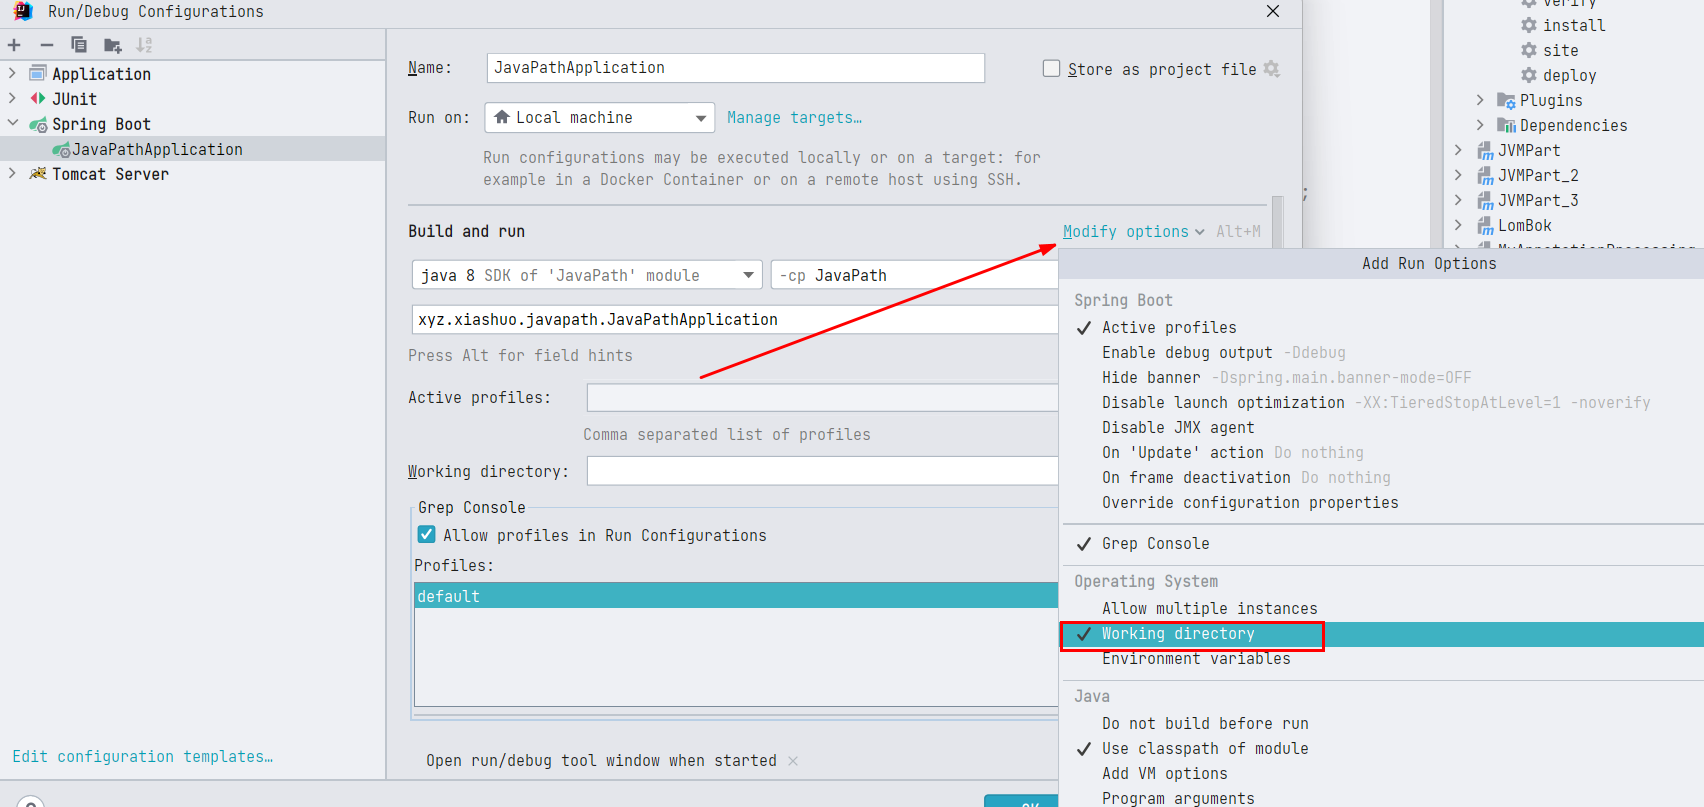Select JavaPathApplication in the configurations tree
This screenshot has height=807, width=1704.
point(193,149)
